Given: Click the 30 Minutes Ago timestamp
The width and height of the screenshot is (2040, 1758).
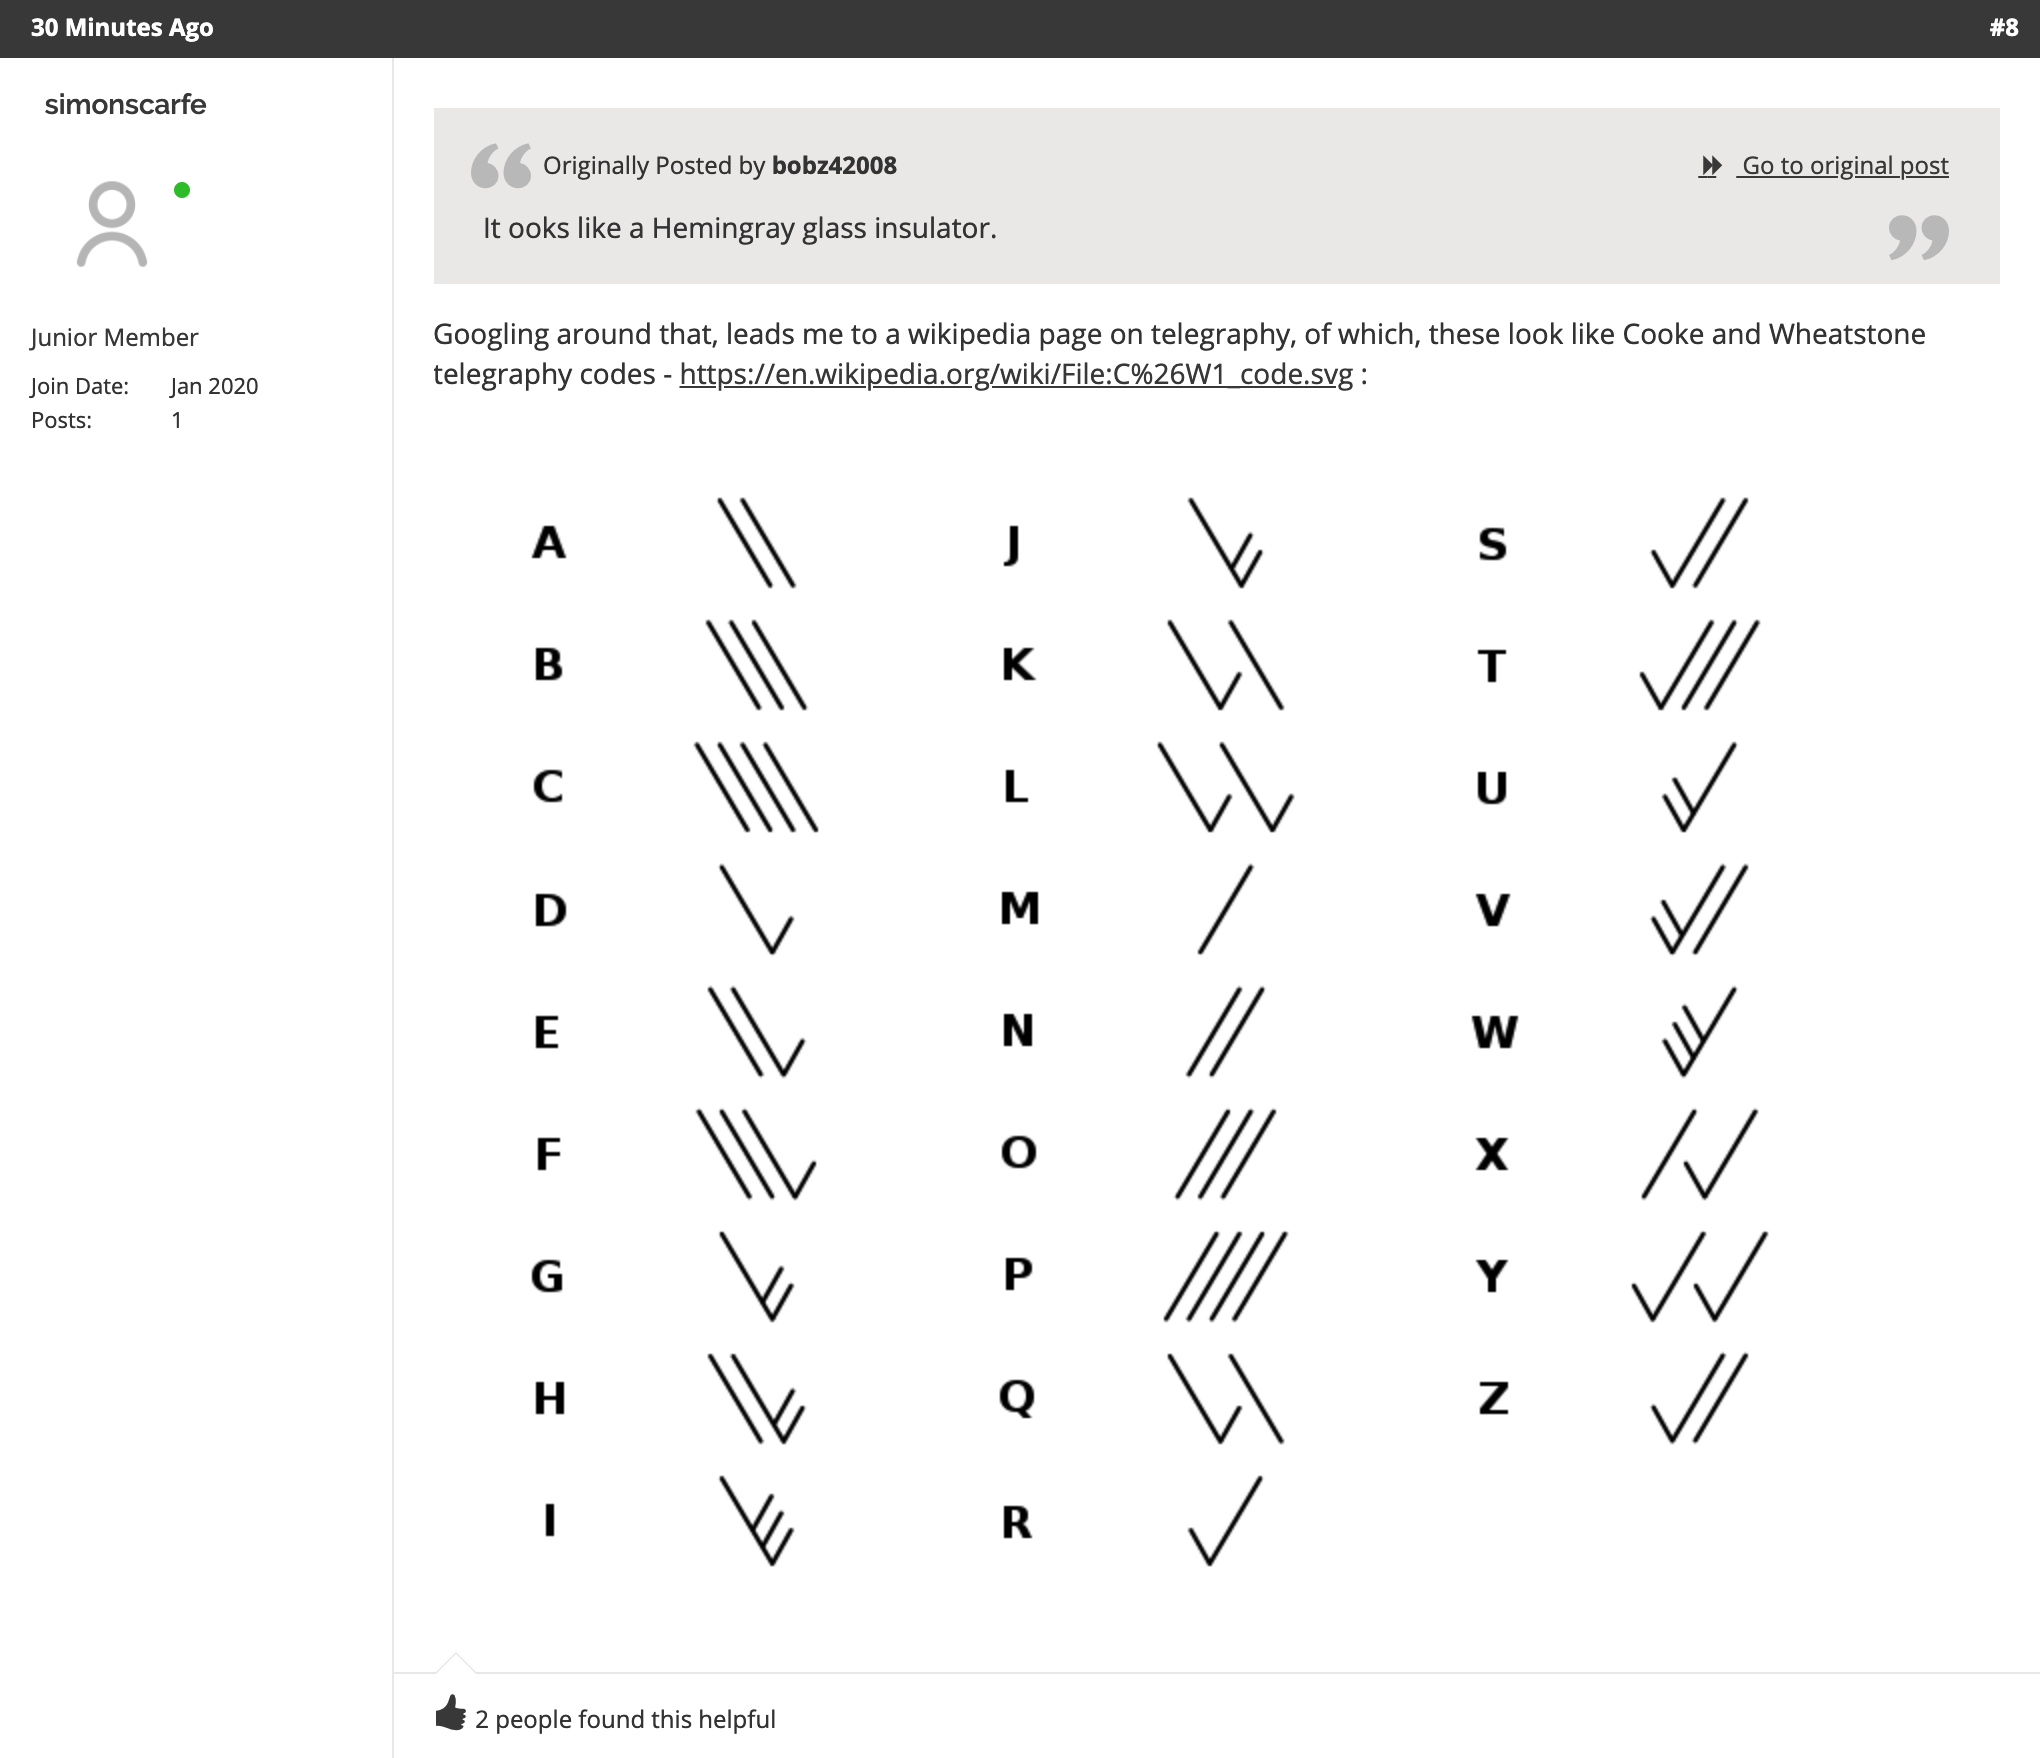Looking at the screenshot, I should 122,28.
